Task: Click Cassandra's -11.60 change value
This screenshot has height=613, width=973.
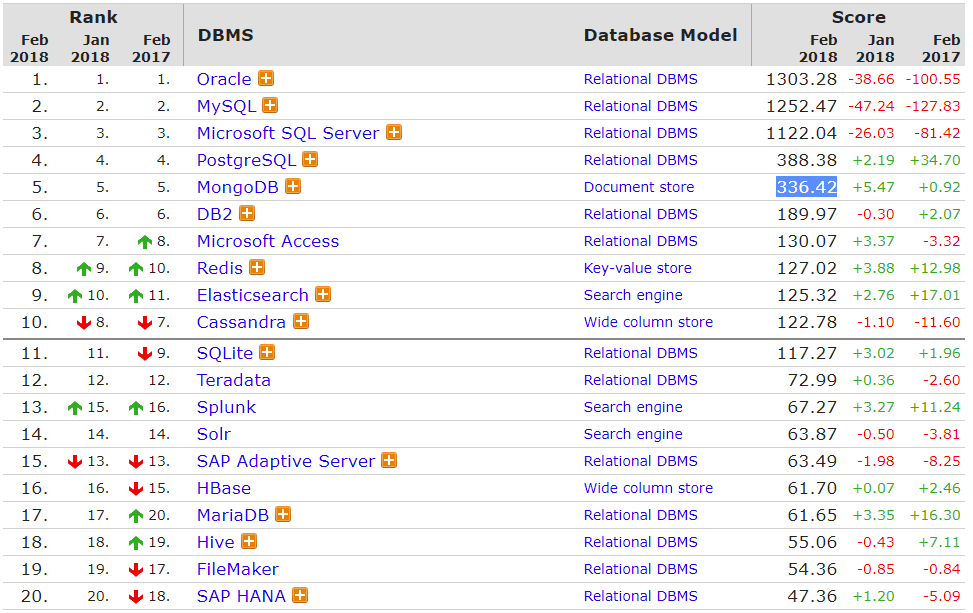Action: [937, 323]
